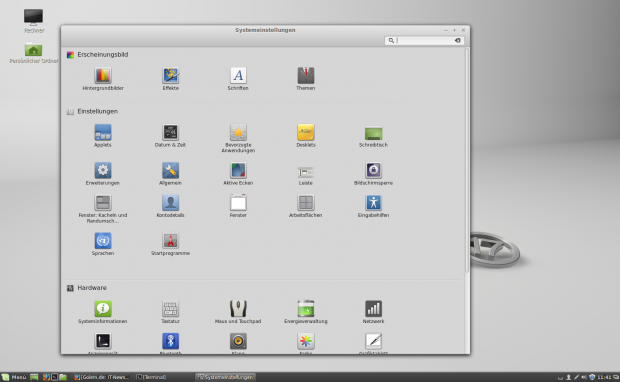Click the settings search field
Viewport: 620px width, 382px height.
pos(424,40)
